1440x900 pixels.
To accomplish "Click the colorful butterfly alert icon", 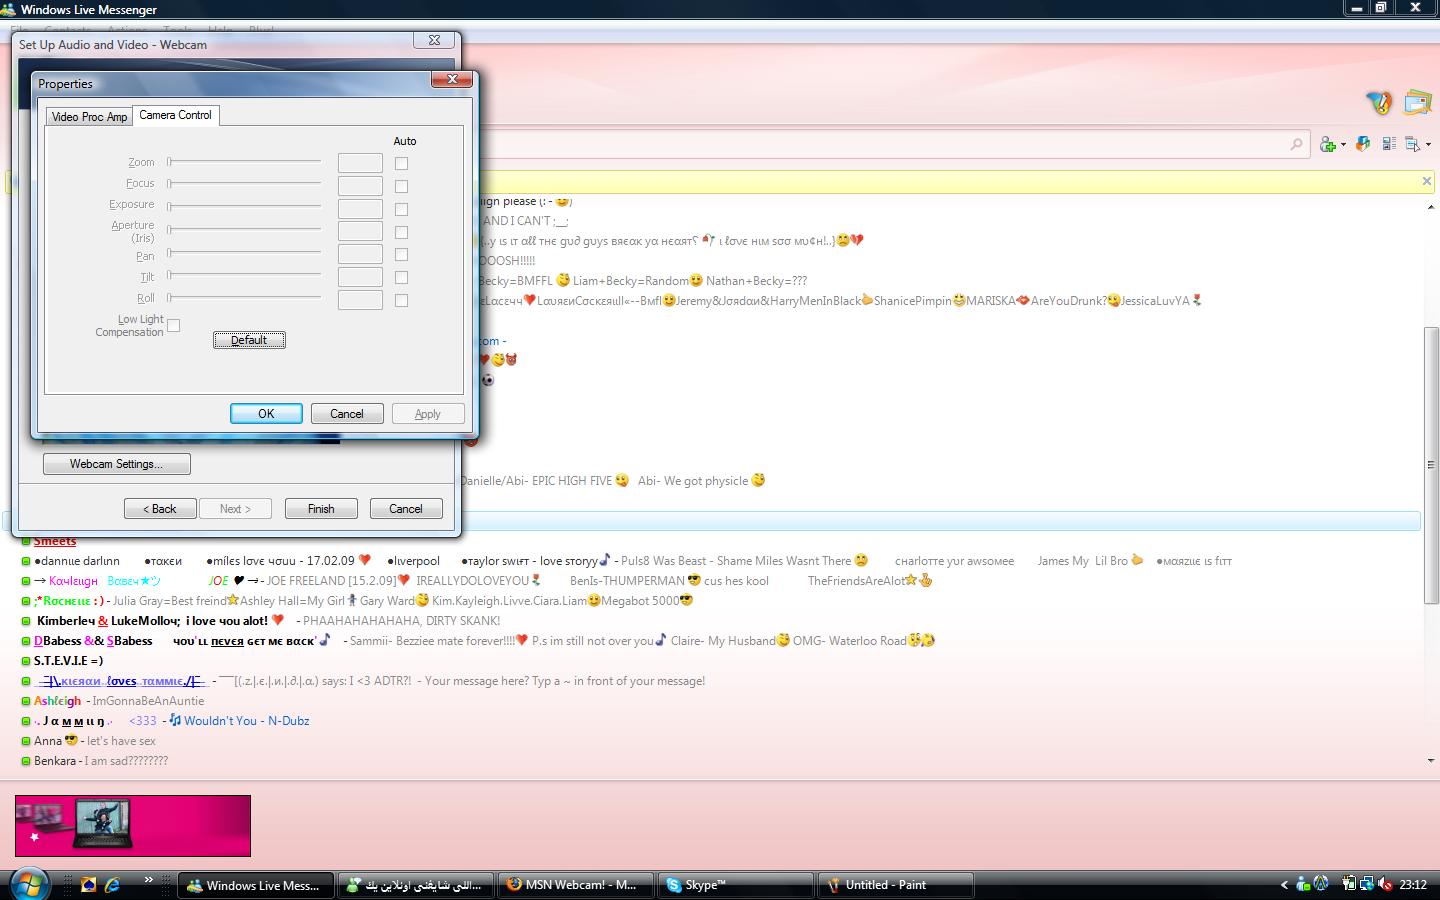I will 1379,102.
